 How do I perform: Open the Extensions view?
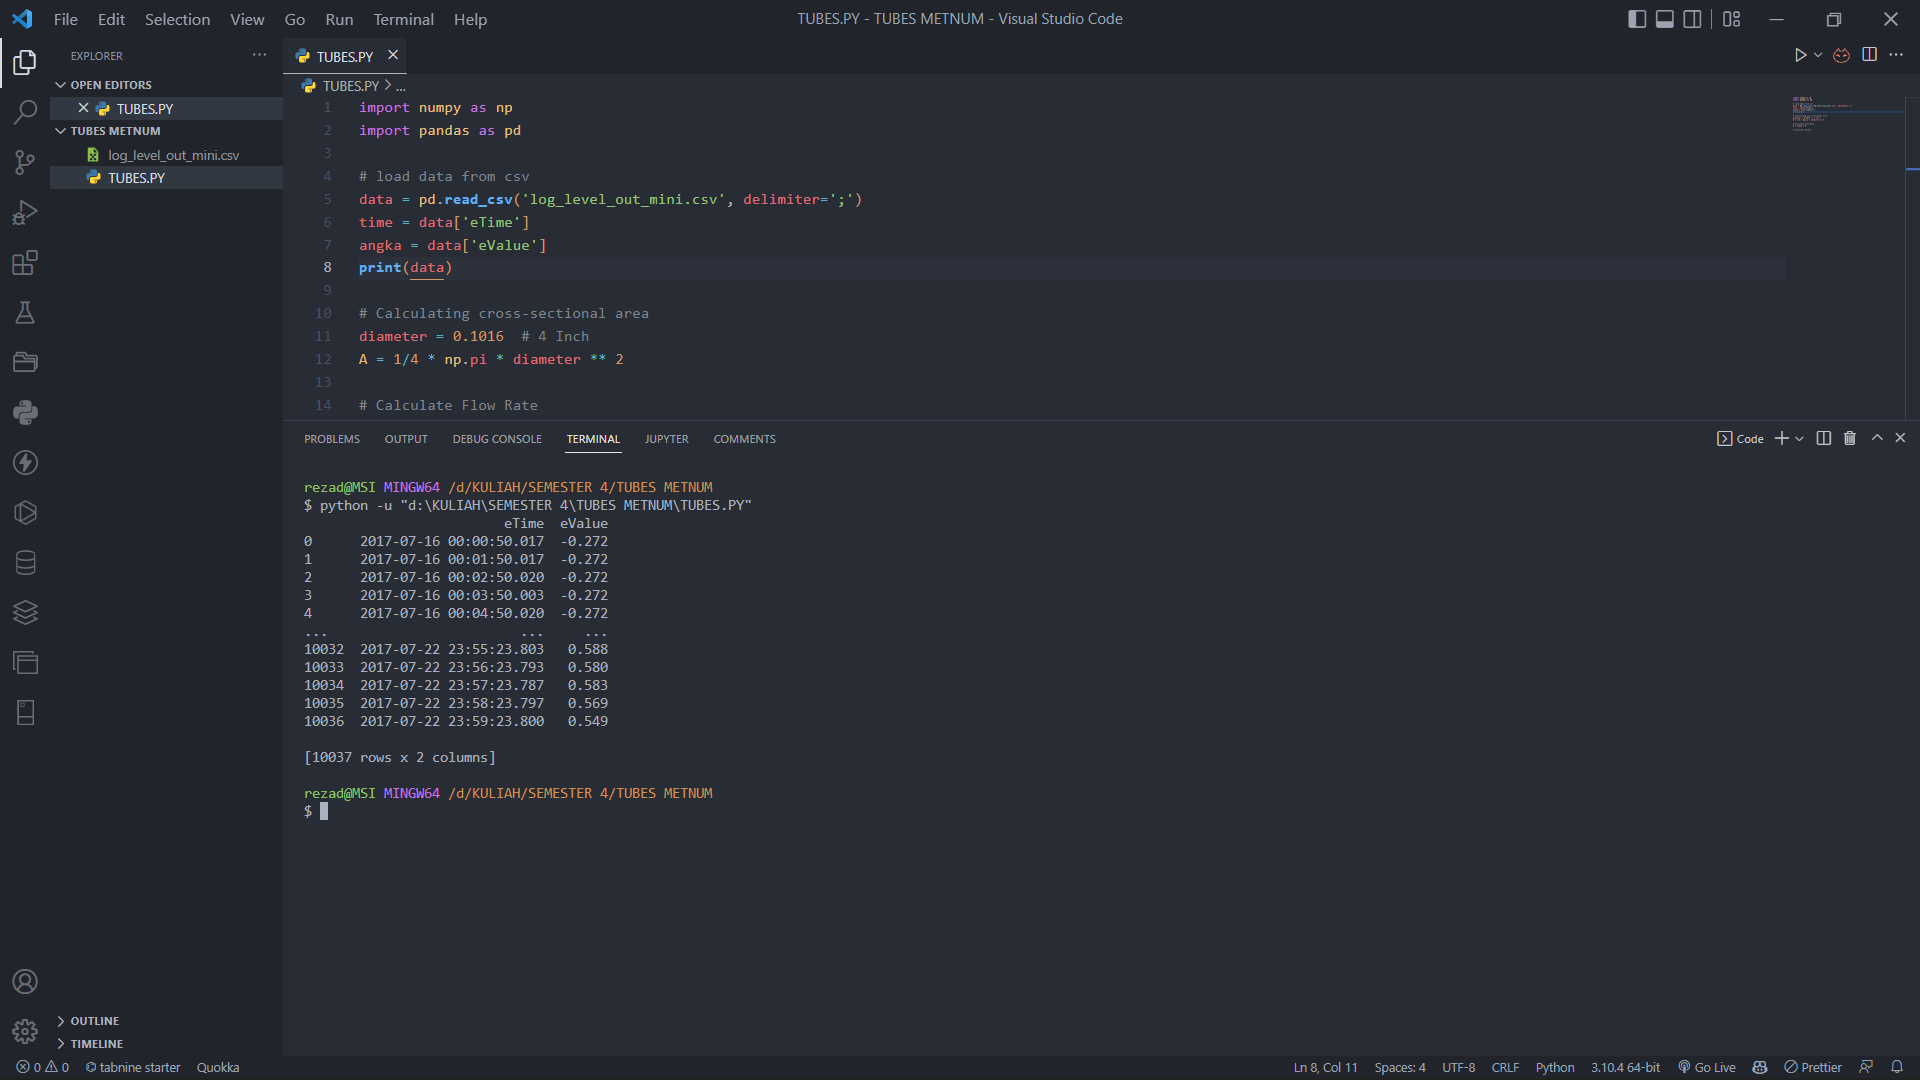tap(24, 263)
